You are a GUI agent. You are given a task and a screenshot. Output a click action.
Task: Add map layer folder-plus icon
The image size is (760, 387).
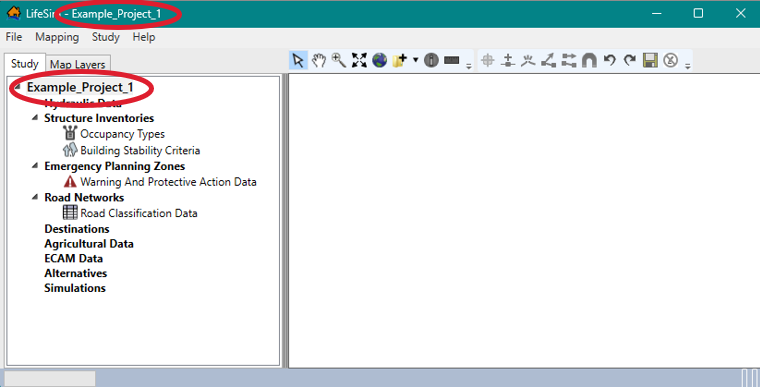pos(400,61)
